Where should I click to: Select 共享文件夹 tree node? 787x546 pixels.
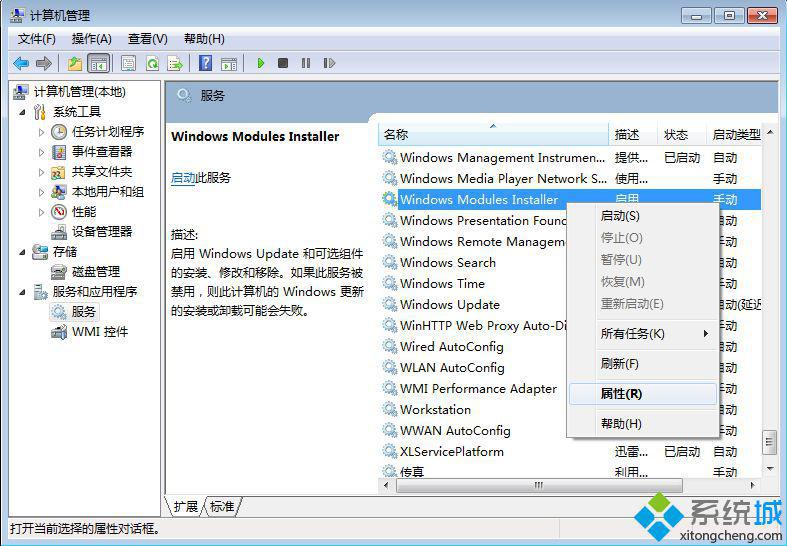click(x=102, y=172)
